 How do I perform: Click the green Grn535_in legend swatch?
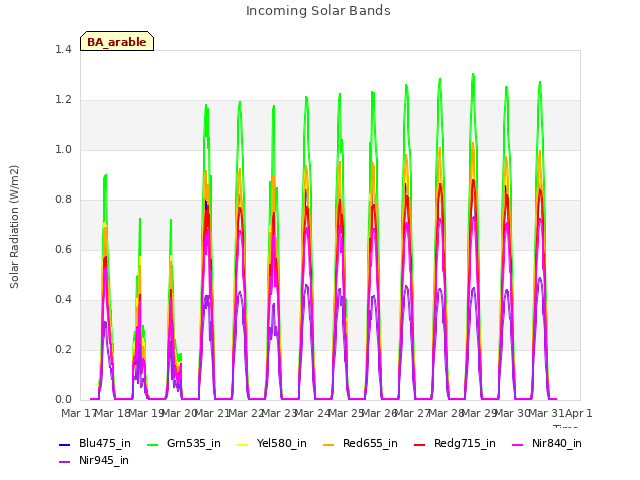pos(153,444)
